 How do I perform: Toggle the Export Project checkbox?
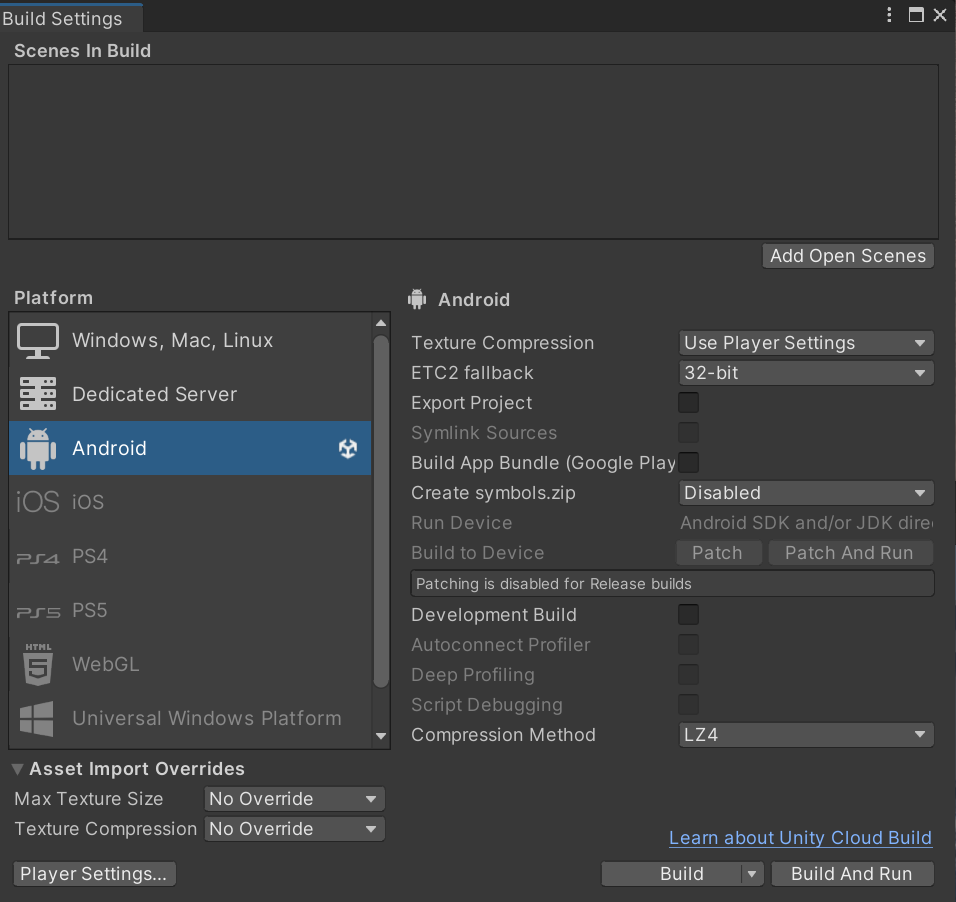pos(688,403)
